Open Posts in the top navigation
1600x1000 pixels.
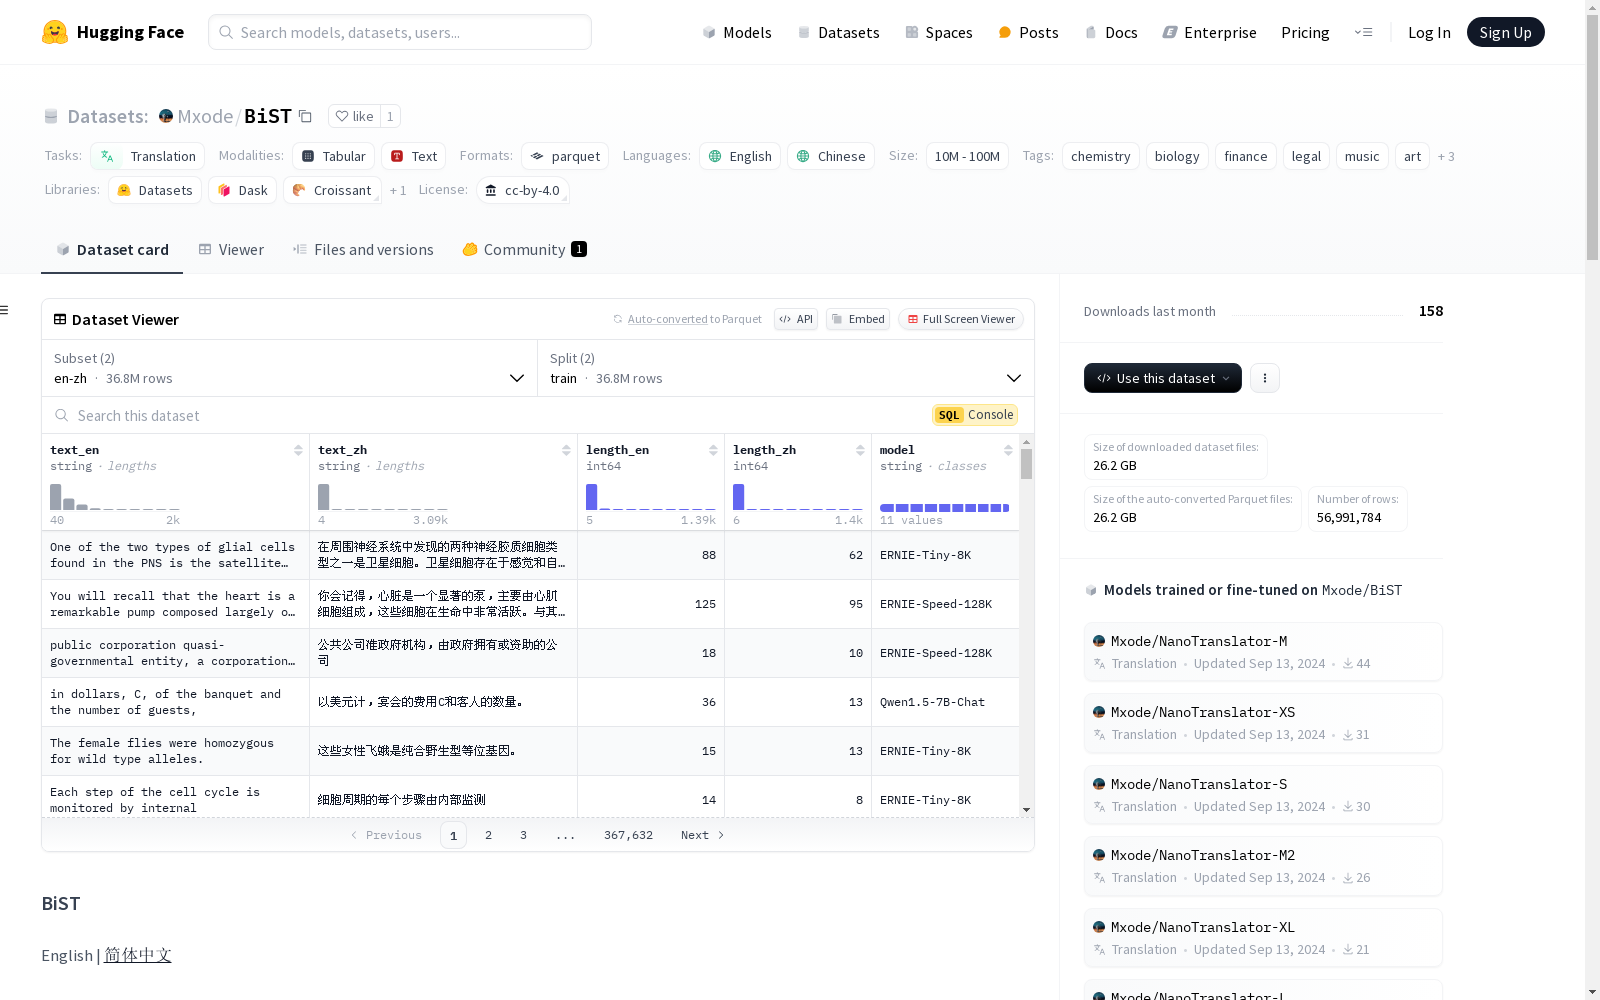[x=1028, y=32]
